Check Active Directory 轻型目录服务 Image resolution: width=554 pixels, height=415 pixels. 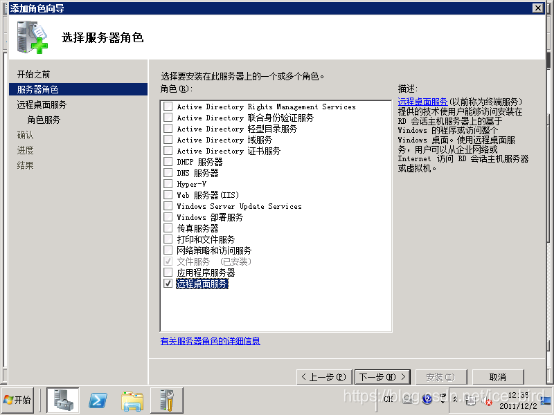[168, 129]
